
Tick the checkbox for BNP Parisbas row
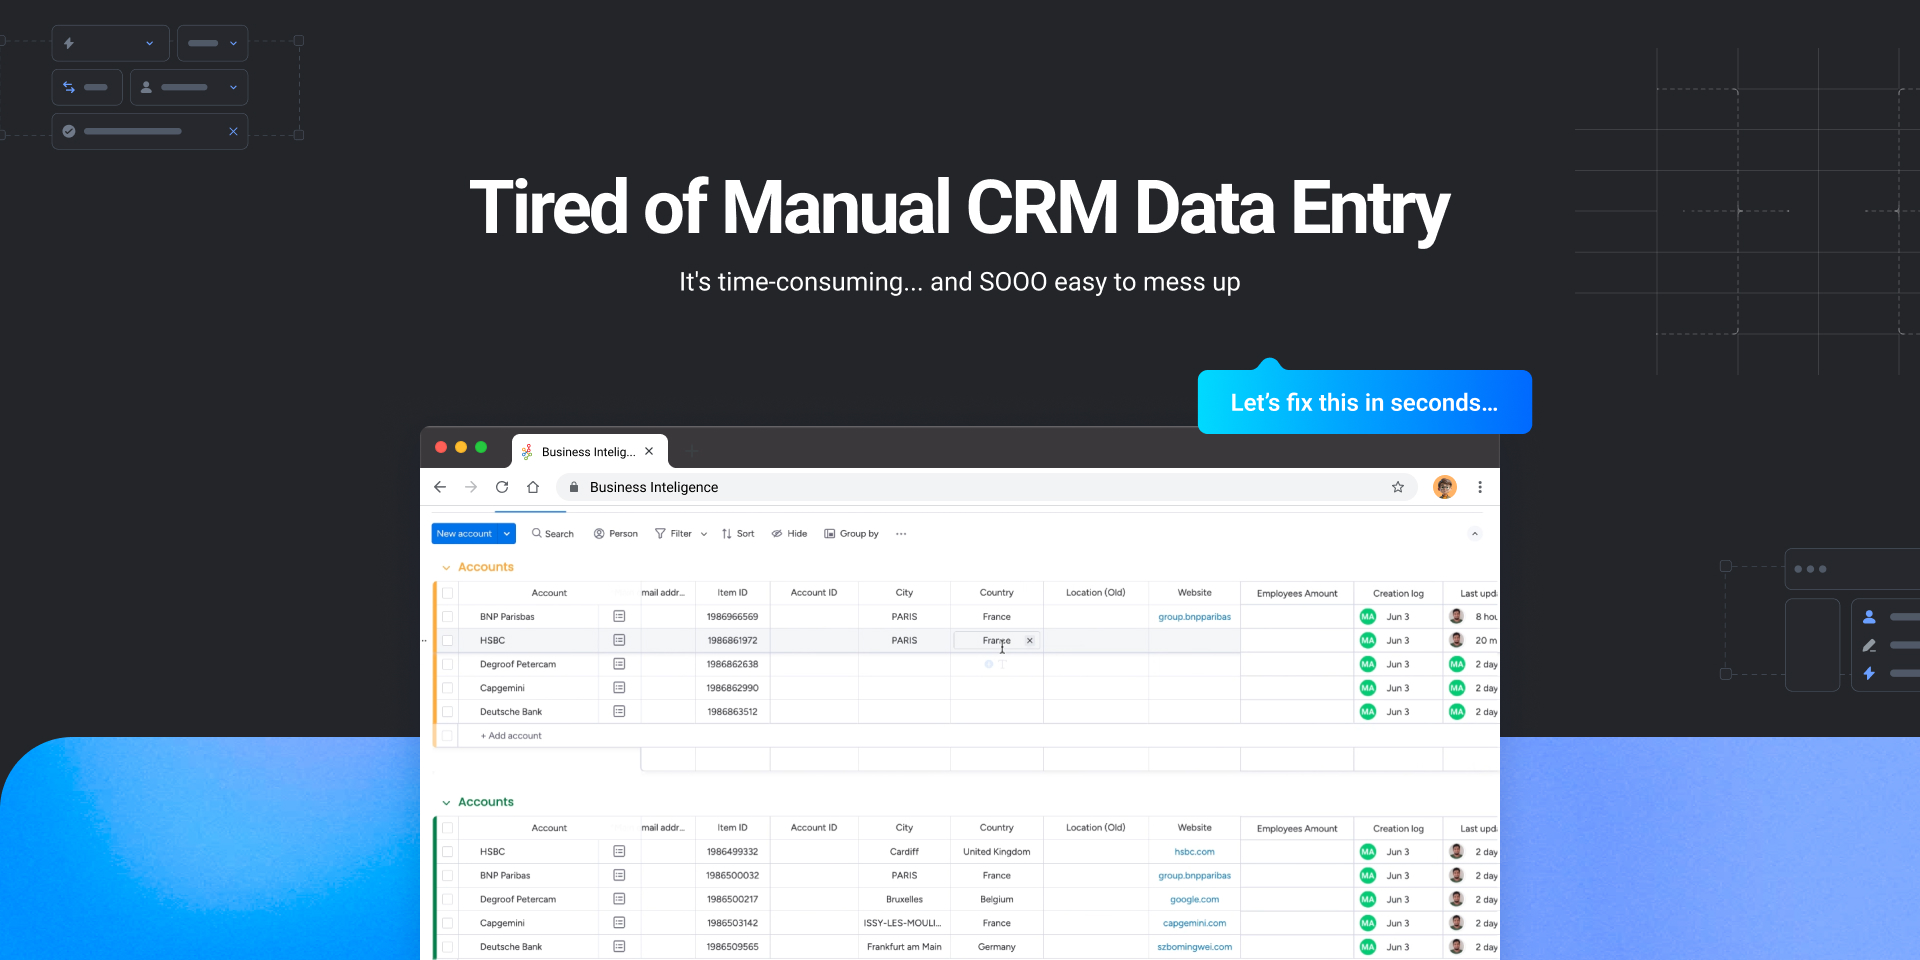click(447, 617)
